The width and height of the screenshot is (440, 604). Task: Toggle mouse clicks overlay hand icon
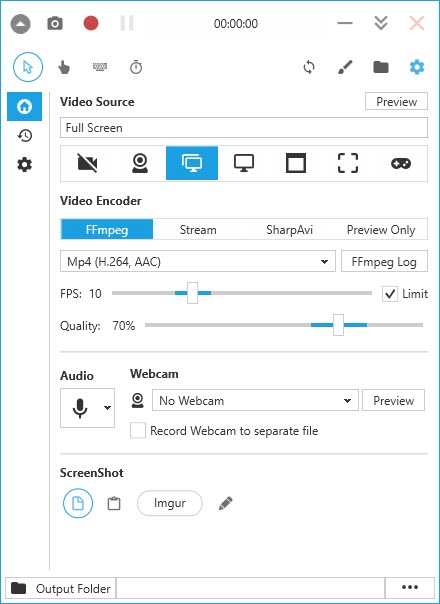pyautogui.click(x=64, y=67)
